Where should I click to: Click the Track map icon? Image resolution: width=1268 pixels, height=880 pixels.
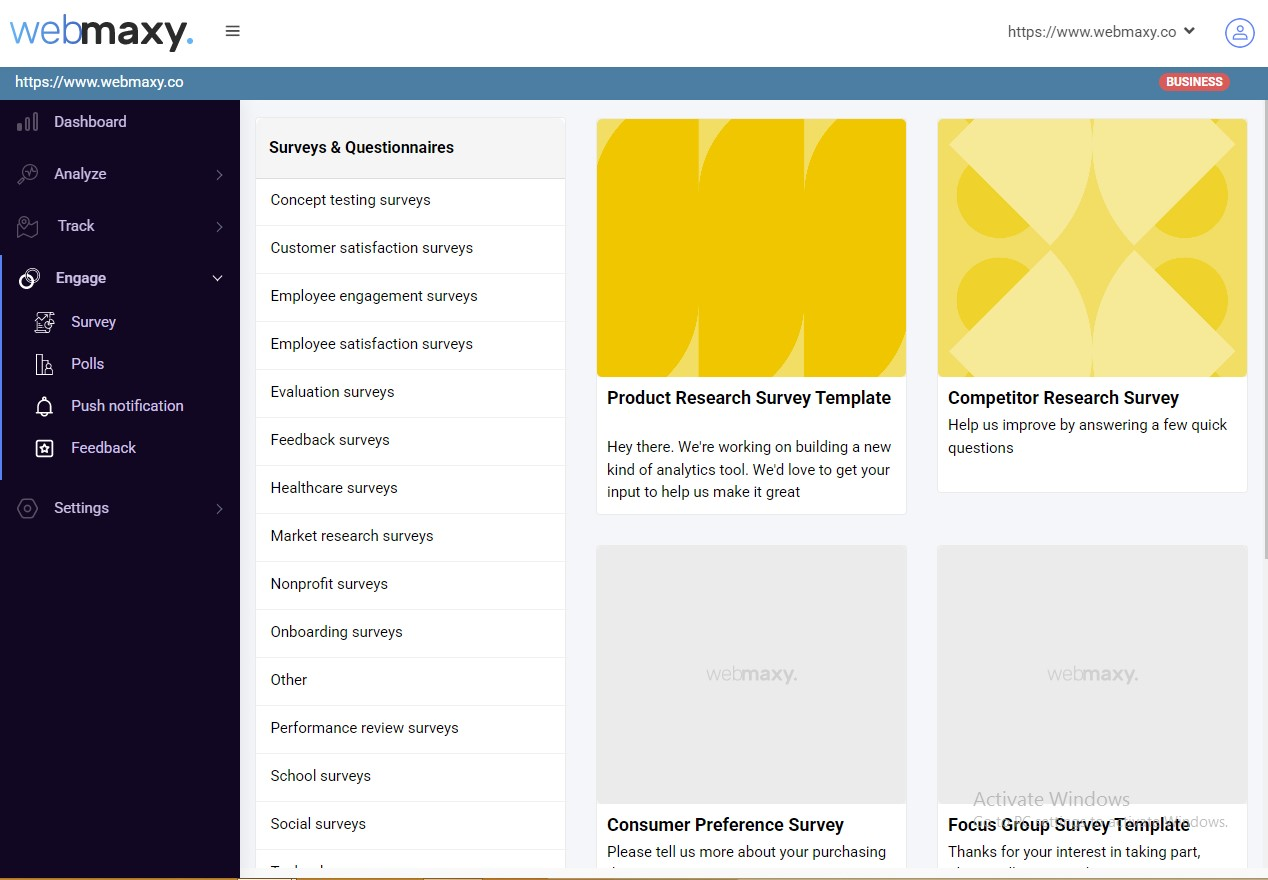click(x=28, y=226)
